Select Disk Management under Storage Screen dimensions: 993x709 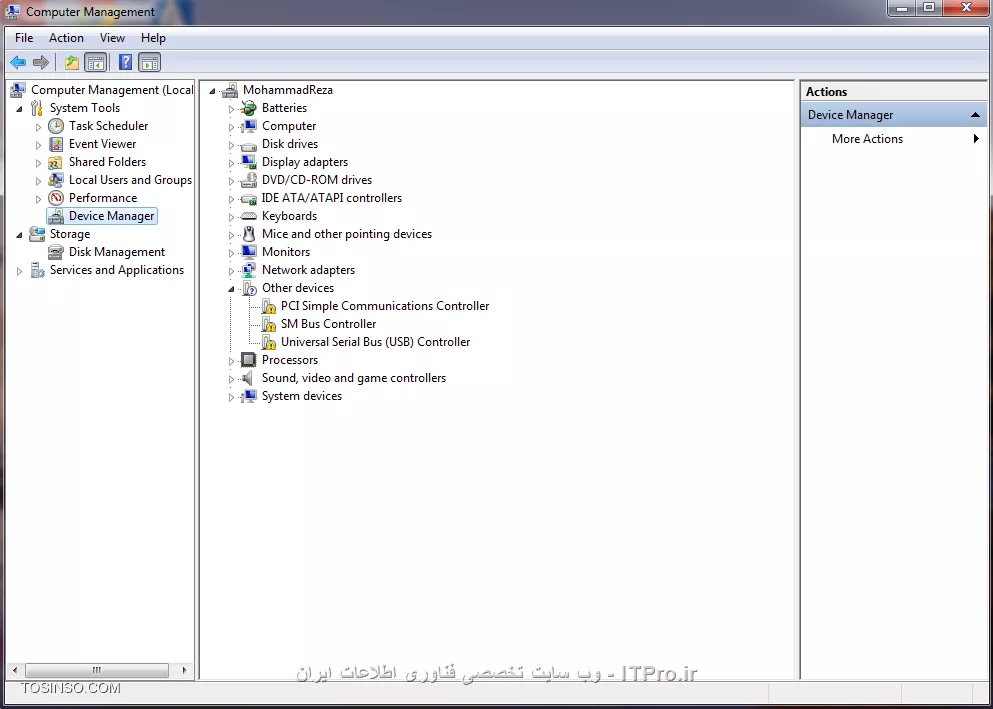point(117,252)
